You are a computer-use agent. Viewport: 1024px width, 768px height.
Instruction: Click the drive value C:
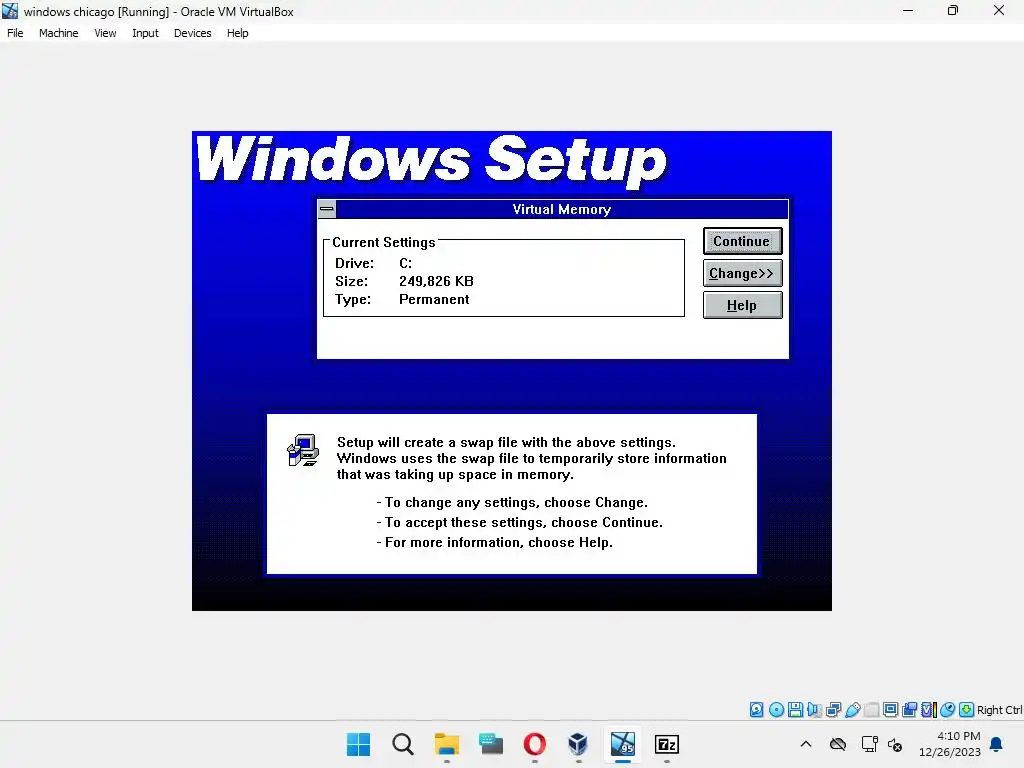tap(406, 263)
